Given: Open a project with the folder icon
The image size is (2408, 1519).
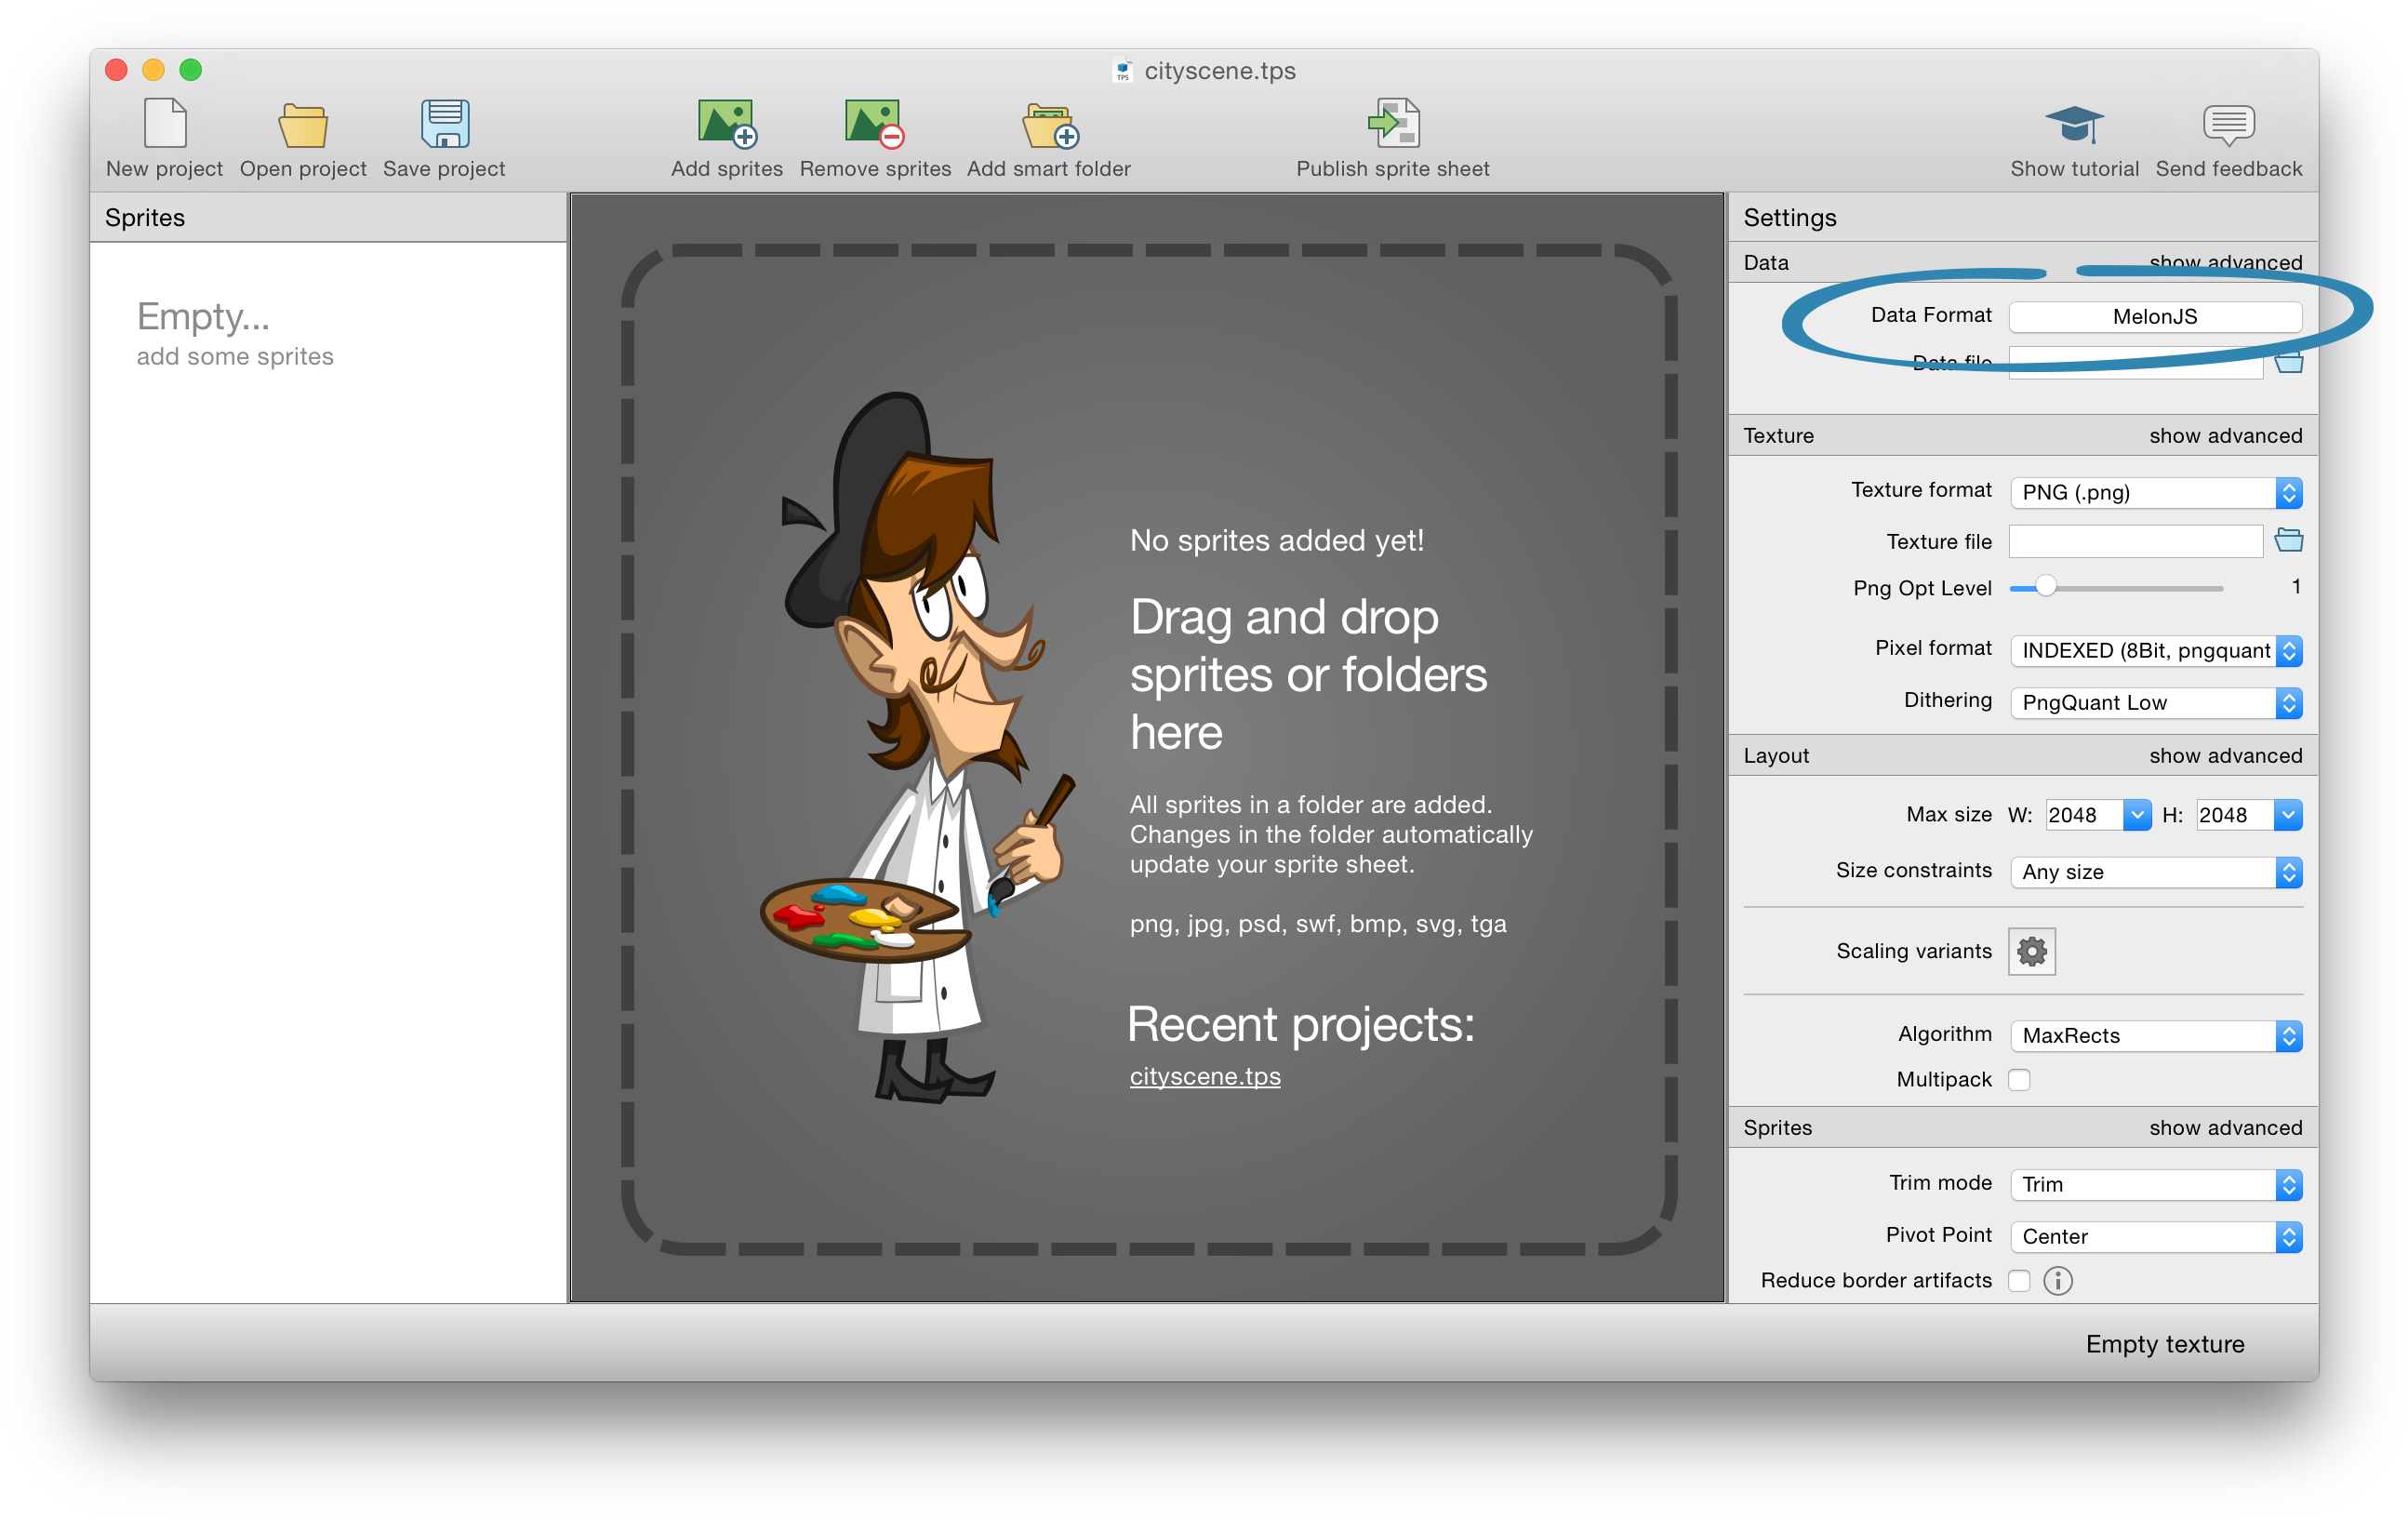Looking at the screenshot, I should [x=302, y=125].
